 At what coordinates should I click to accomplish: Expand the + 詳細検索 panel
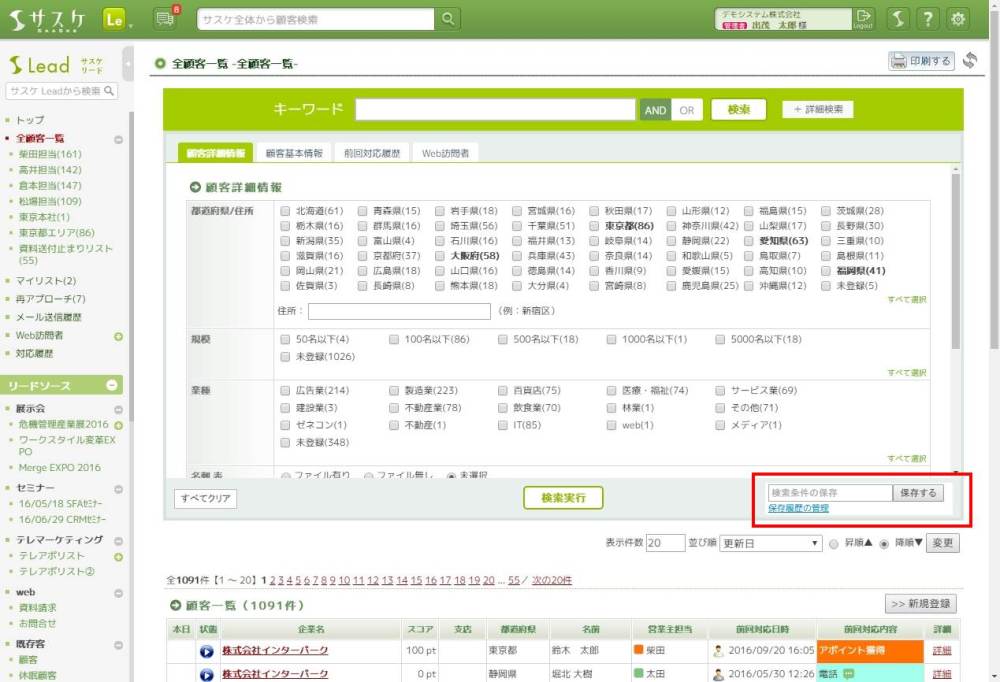point(819,109)
